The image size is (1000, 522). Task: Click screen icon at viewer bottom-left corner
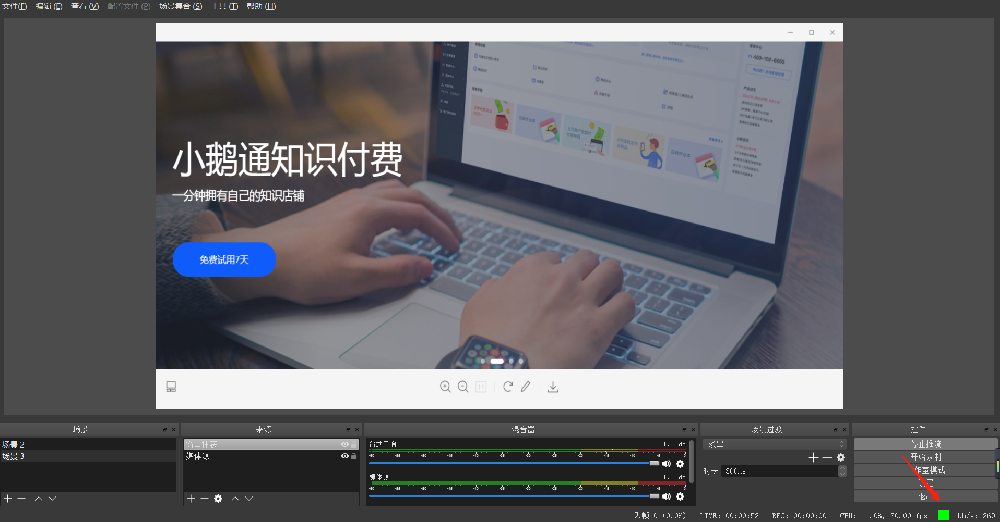(x=171, y=387)
